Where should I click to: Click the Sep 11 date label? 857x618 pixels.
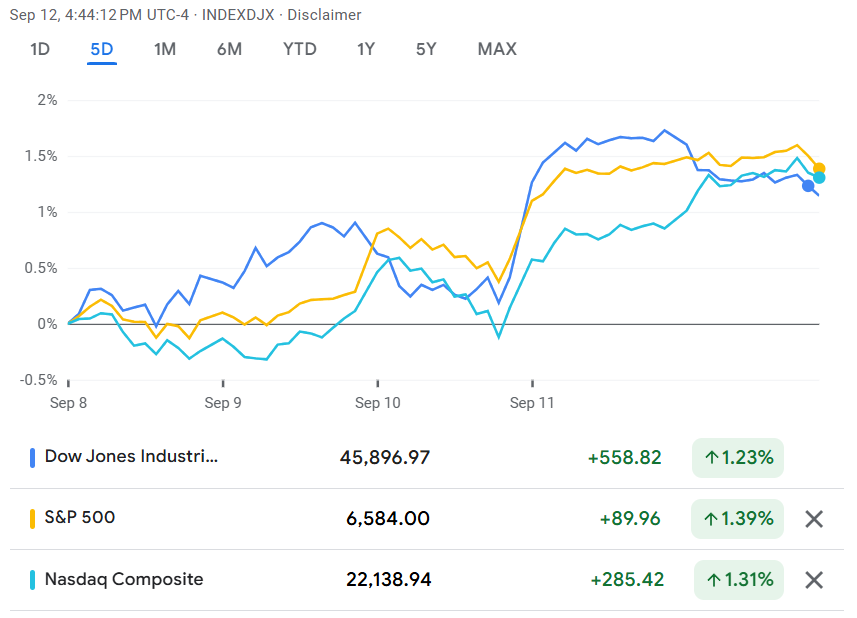tap(532, 403)
